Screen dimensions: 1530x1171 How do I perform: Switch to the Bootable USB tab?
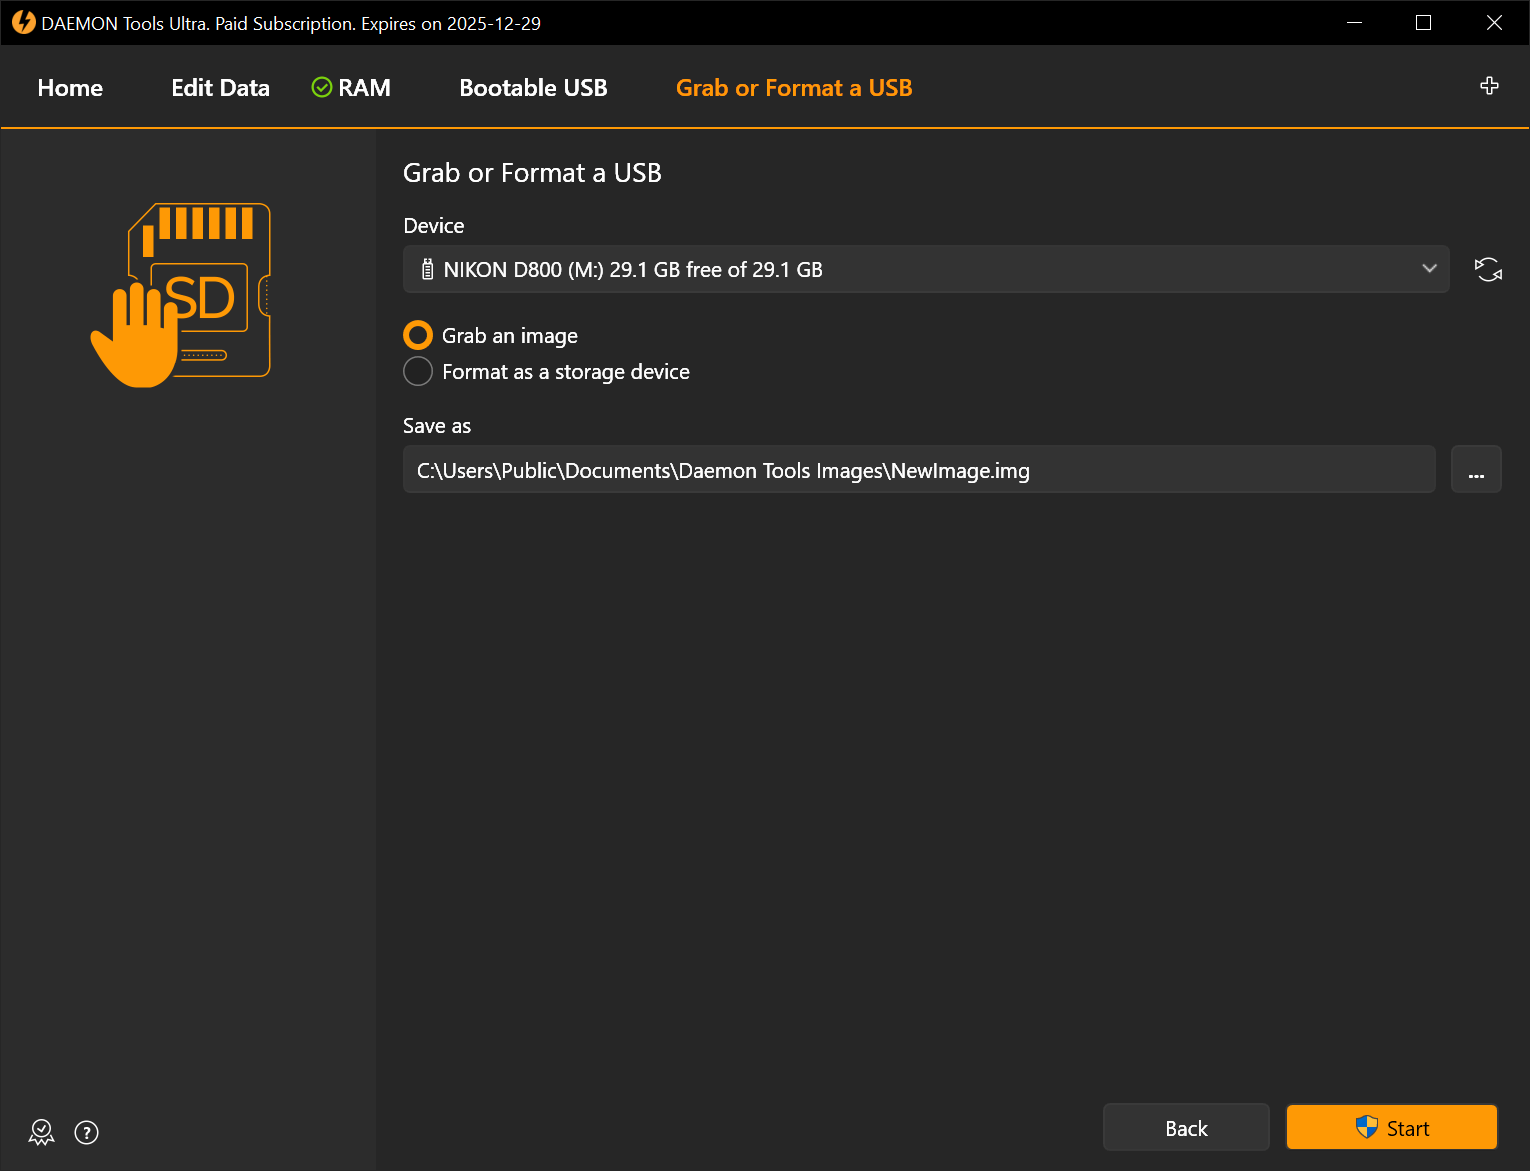pos(533,87)
